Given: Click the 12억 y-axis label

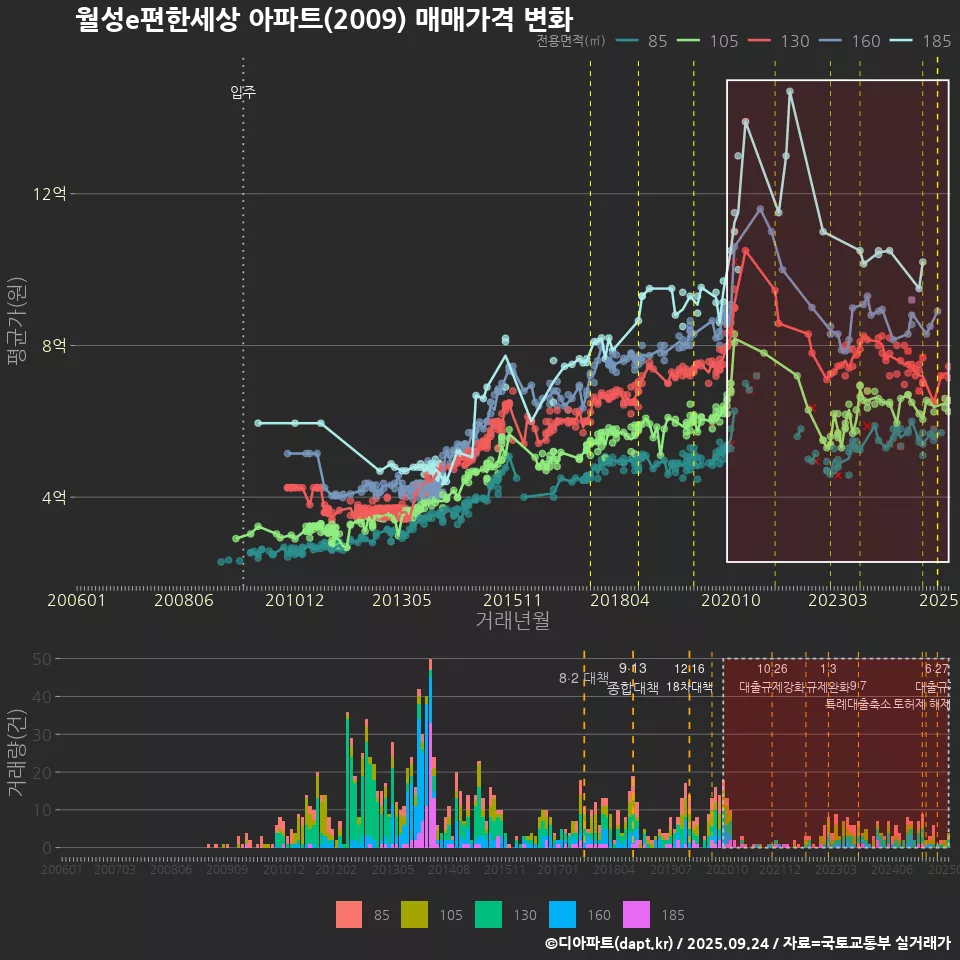Looking at the screenshot, I should point(49,194).
